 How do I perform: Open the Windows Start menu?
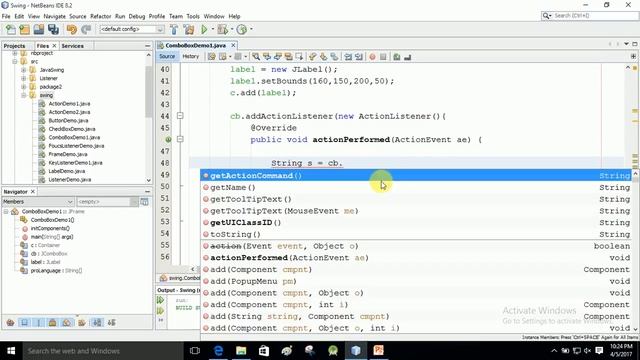coord(11,351)
